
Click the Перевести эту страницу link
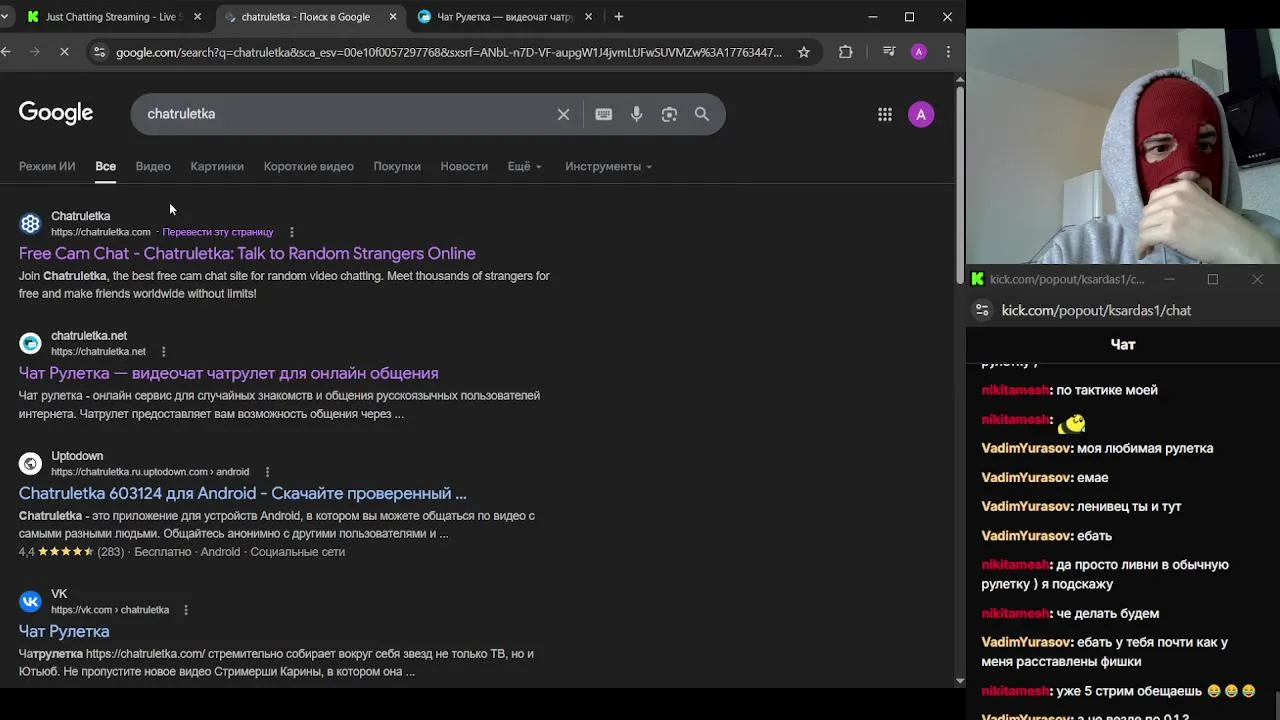[x=217, y=232]
